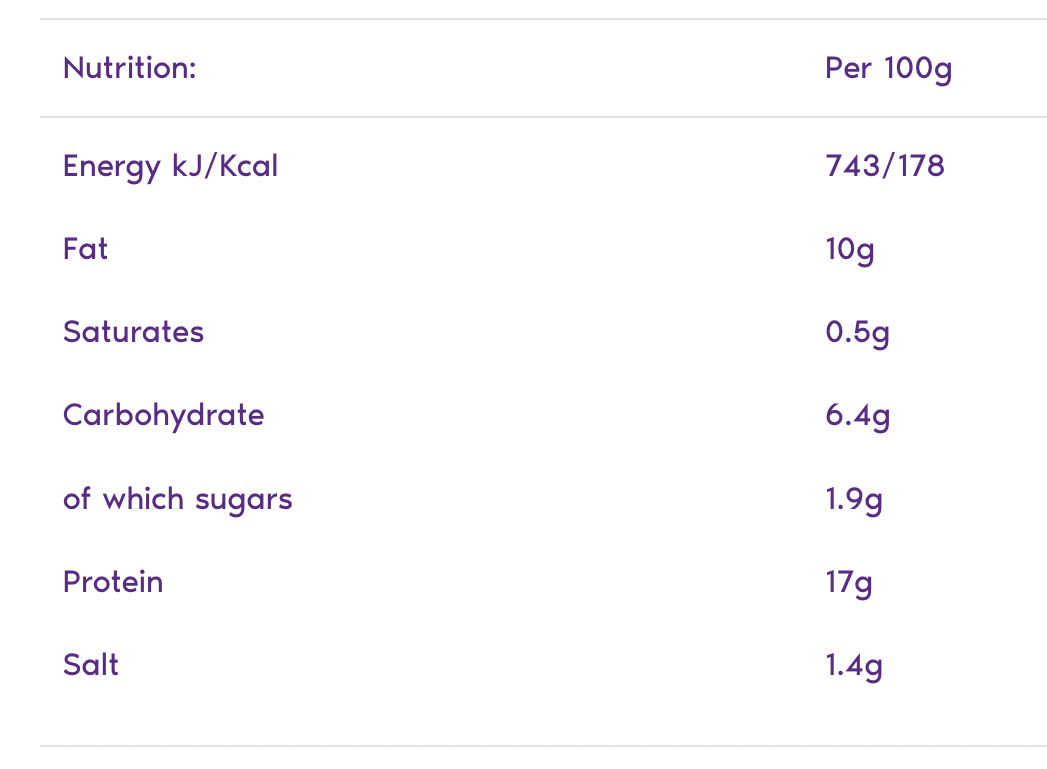This screenshot has height=769, width=1047.
Task: Select the 1.4g salt value
Action: [x=854, y=666]
